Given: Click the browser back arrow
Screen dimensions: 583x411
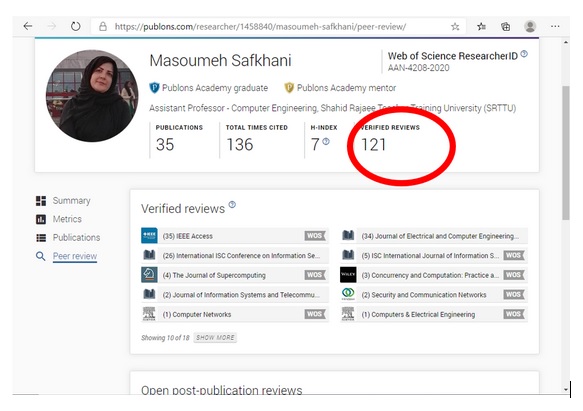Looking at the screenshot, I should (28, 26).
